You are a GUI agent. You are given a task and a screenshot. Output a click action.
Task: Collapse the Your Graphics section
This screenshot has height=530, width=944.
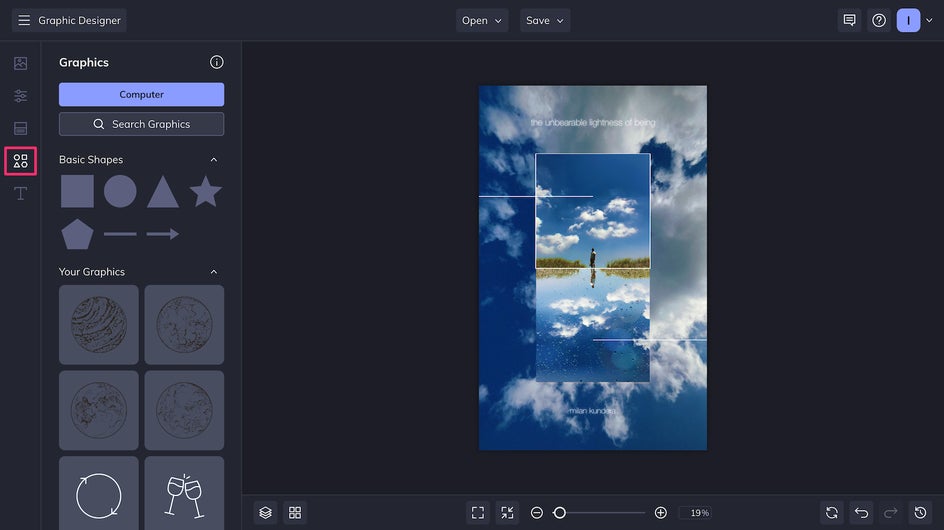(x=214, y=272)
